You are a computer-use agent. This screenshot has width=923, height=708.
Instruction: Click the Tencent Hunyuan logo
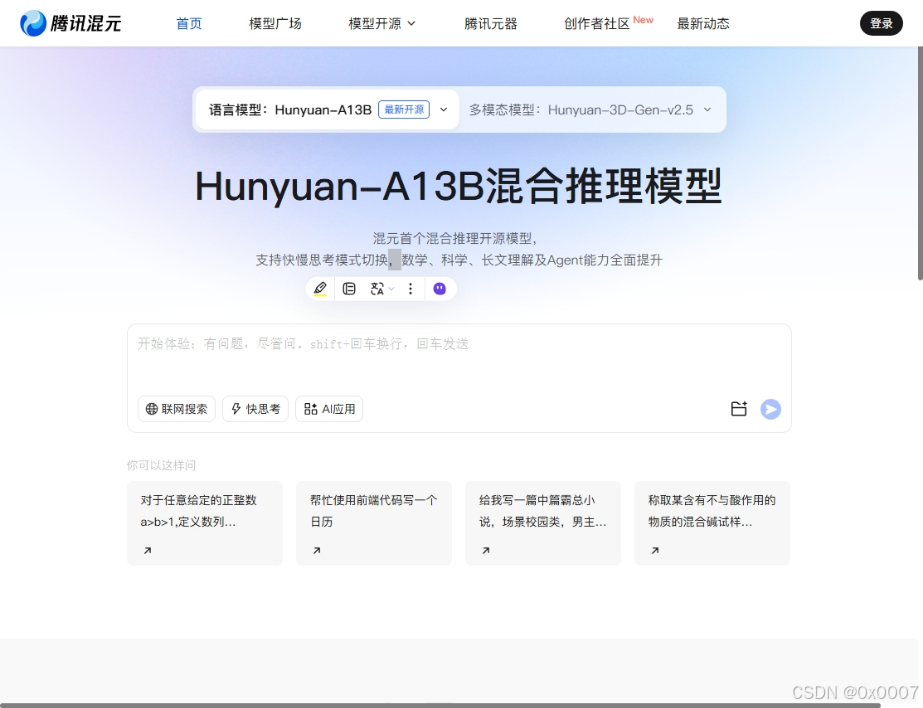(x=70, y=22)
